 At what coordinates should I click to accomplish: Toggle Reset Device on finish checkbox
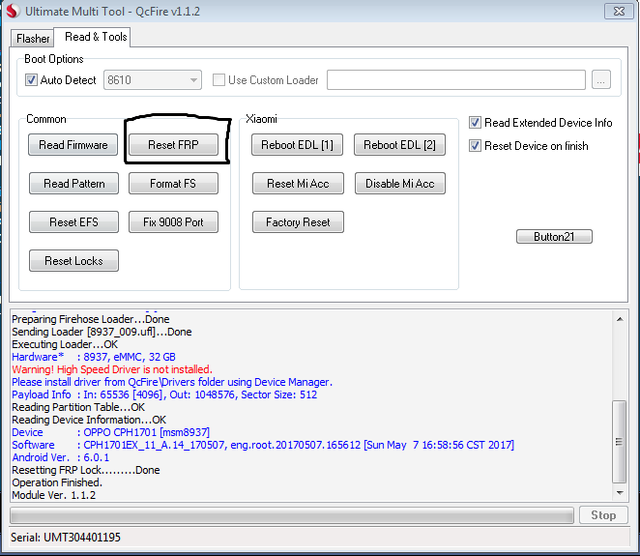pyautogui.click(x=475, y=145)
